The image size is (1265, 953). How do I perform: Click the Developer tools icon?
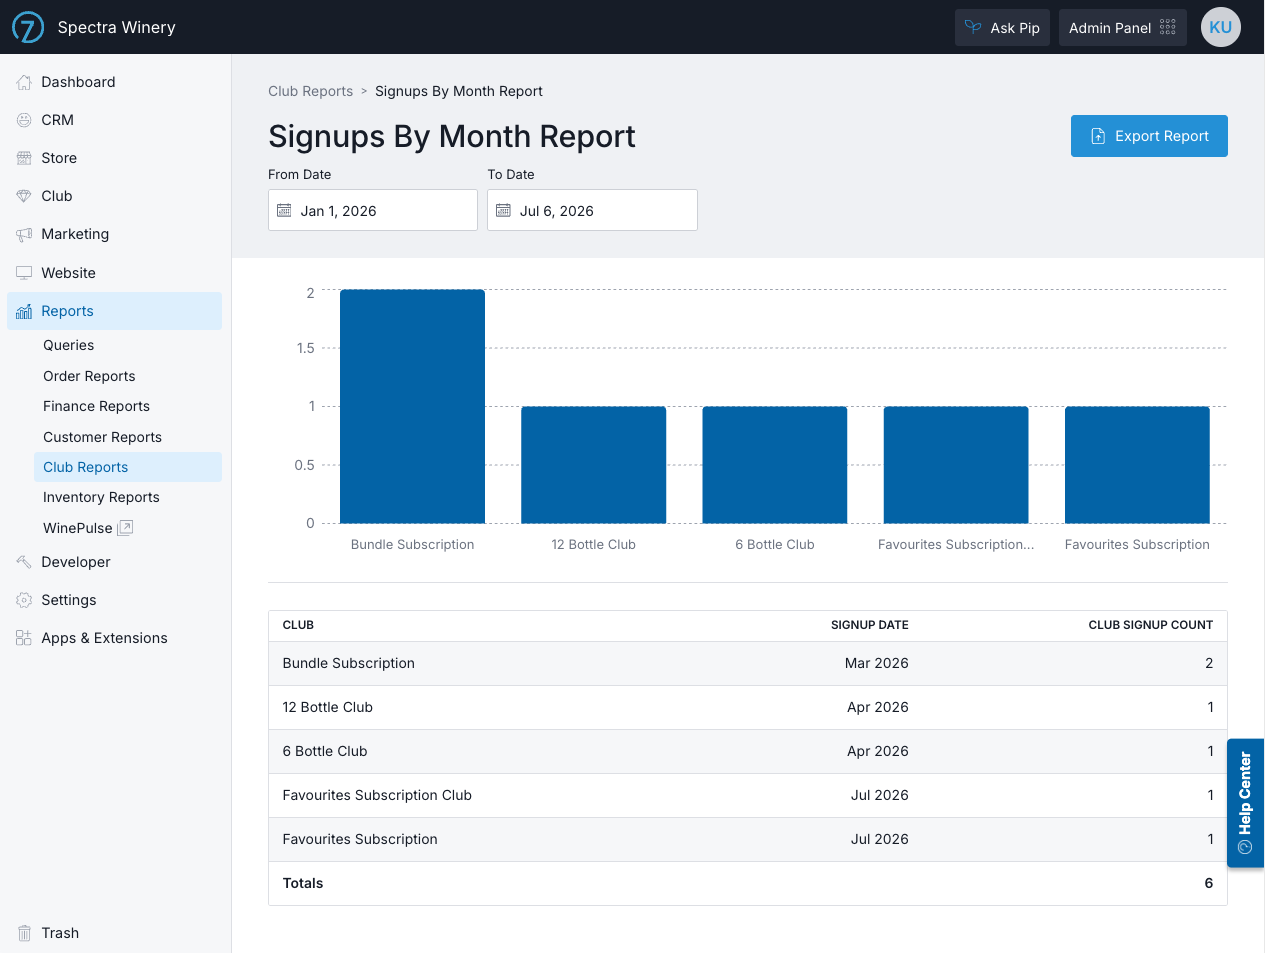tap(24, 562)
